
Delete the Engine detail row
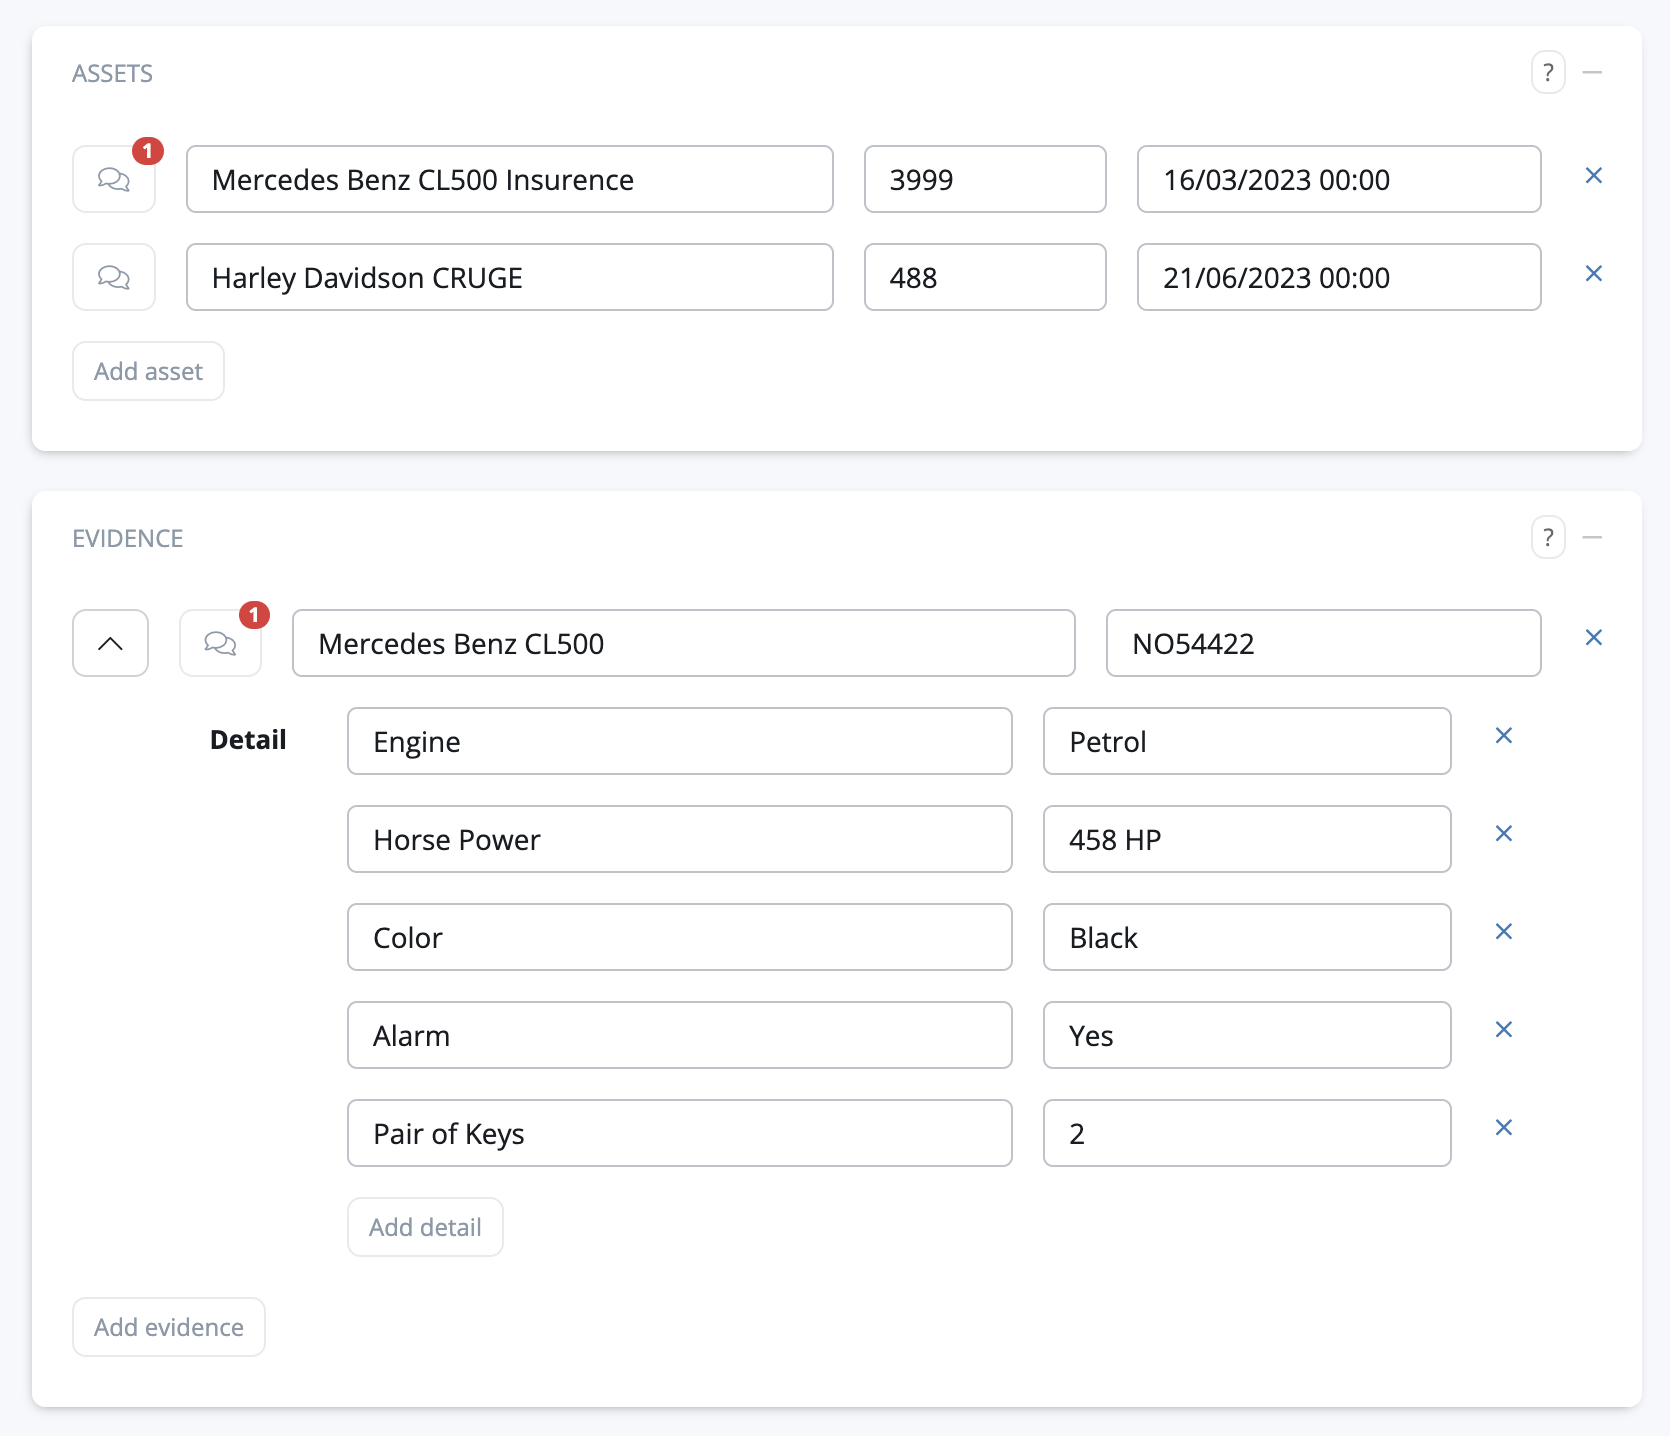(x=1503, y=736)
